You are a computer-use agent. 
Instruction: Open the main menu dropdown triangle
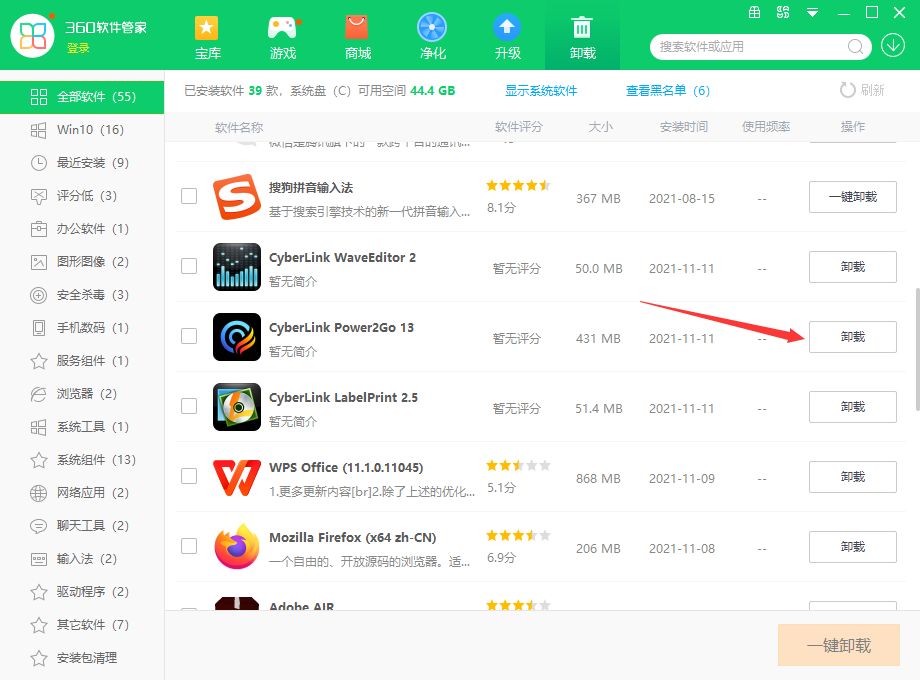pyautogui.click(x=813, y=12)
